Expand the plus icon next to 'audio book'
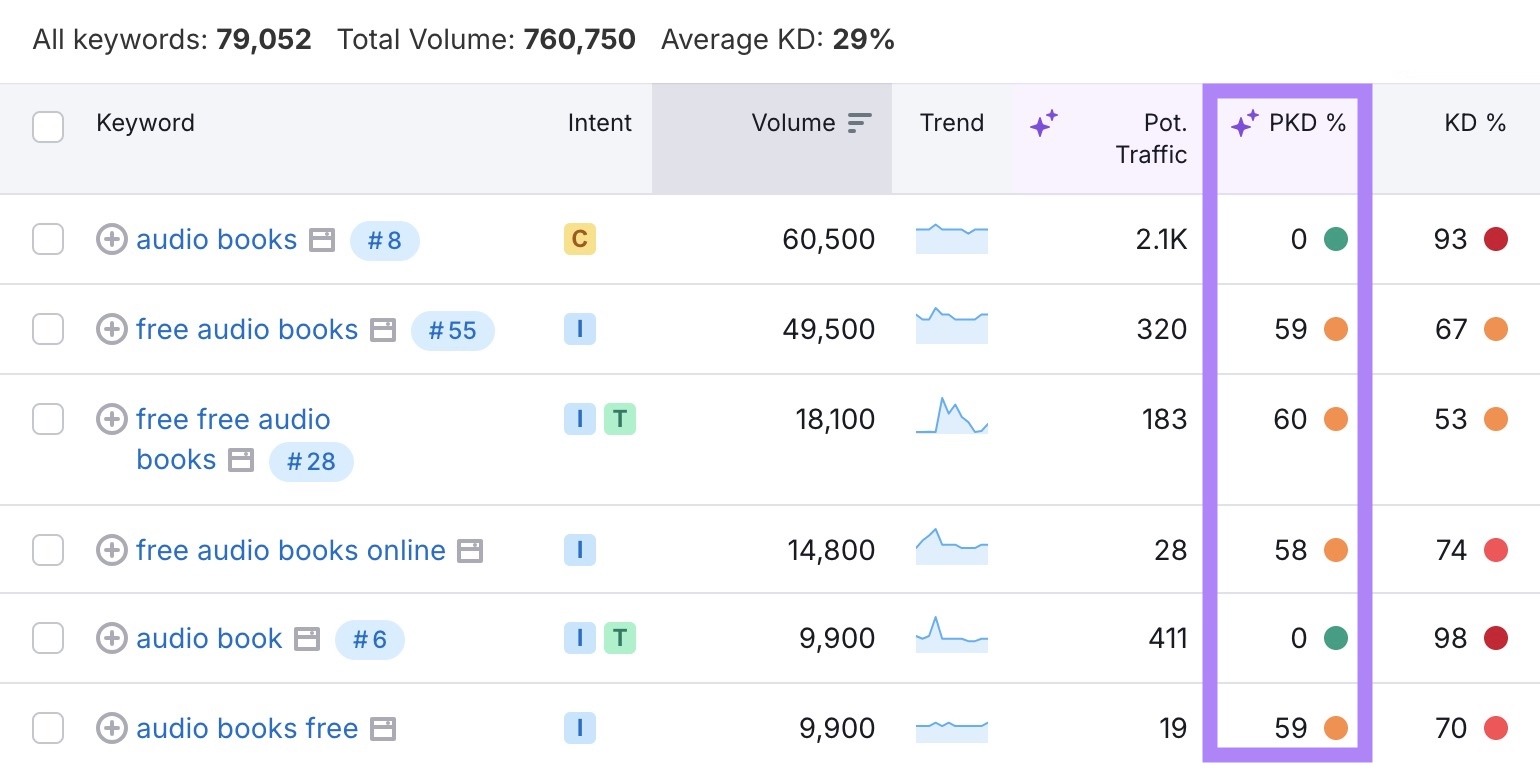Screen dimensions: 1540x770 coord(111,638)
